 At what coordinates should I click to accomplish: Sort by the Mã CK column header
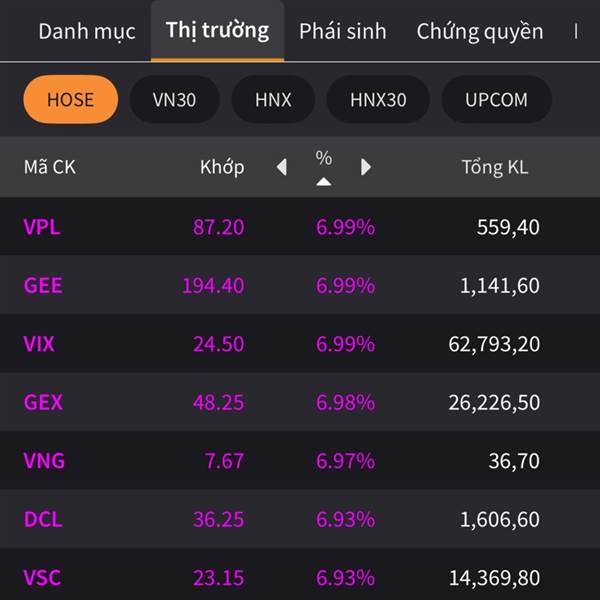coord(50,167)
